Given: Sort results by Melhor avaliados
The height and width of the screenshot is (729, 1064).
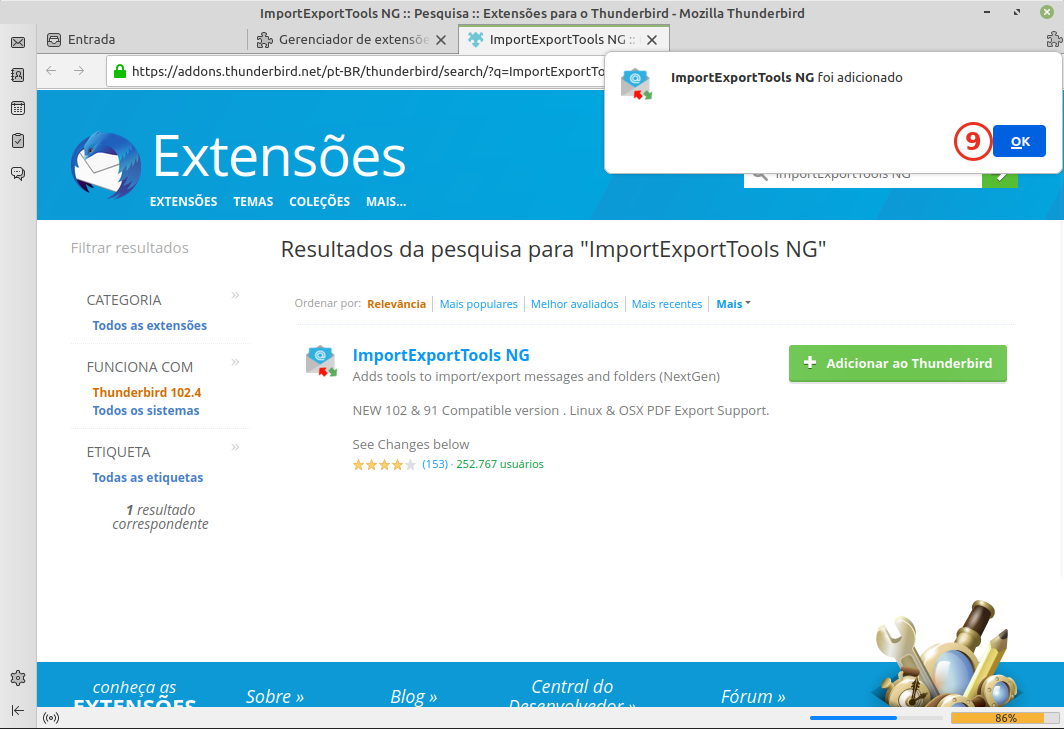Looking at the screenshot, I should [575, 304].
